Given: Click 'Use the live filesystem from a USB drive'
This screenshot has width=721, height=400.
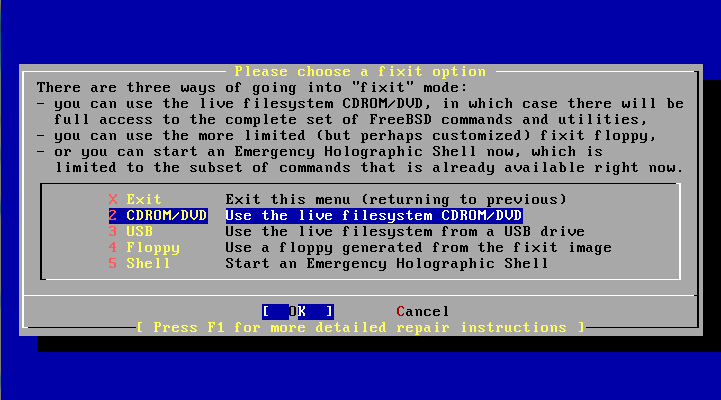Looking at the screenshot, I should tap(405, 232).
